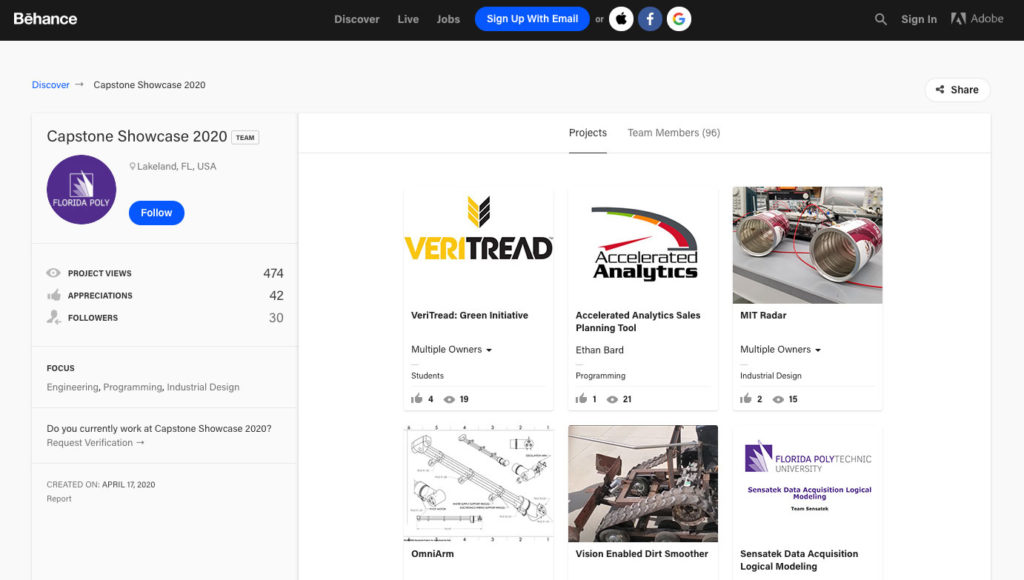The image size is (1024, 580).
Task: Sign up with the Google icon
Action: coord(679,19)
